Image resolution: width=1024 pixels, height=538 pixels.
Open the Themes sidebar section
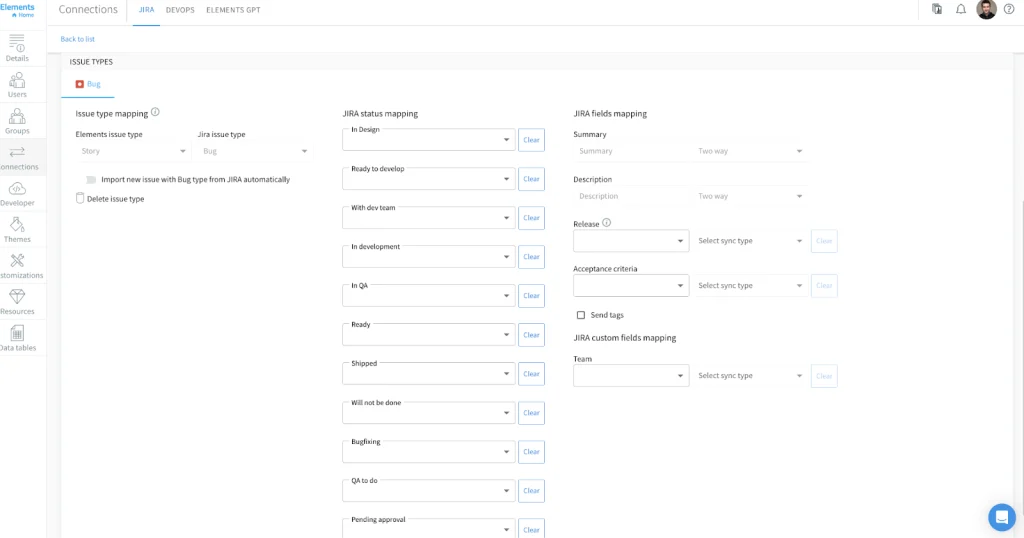click(18, 230)
